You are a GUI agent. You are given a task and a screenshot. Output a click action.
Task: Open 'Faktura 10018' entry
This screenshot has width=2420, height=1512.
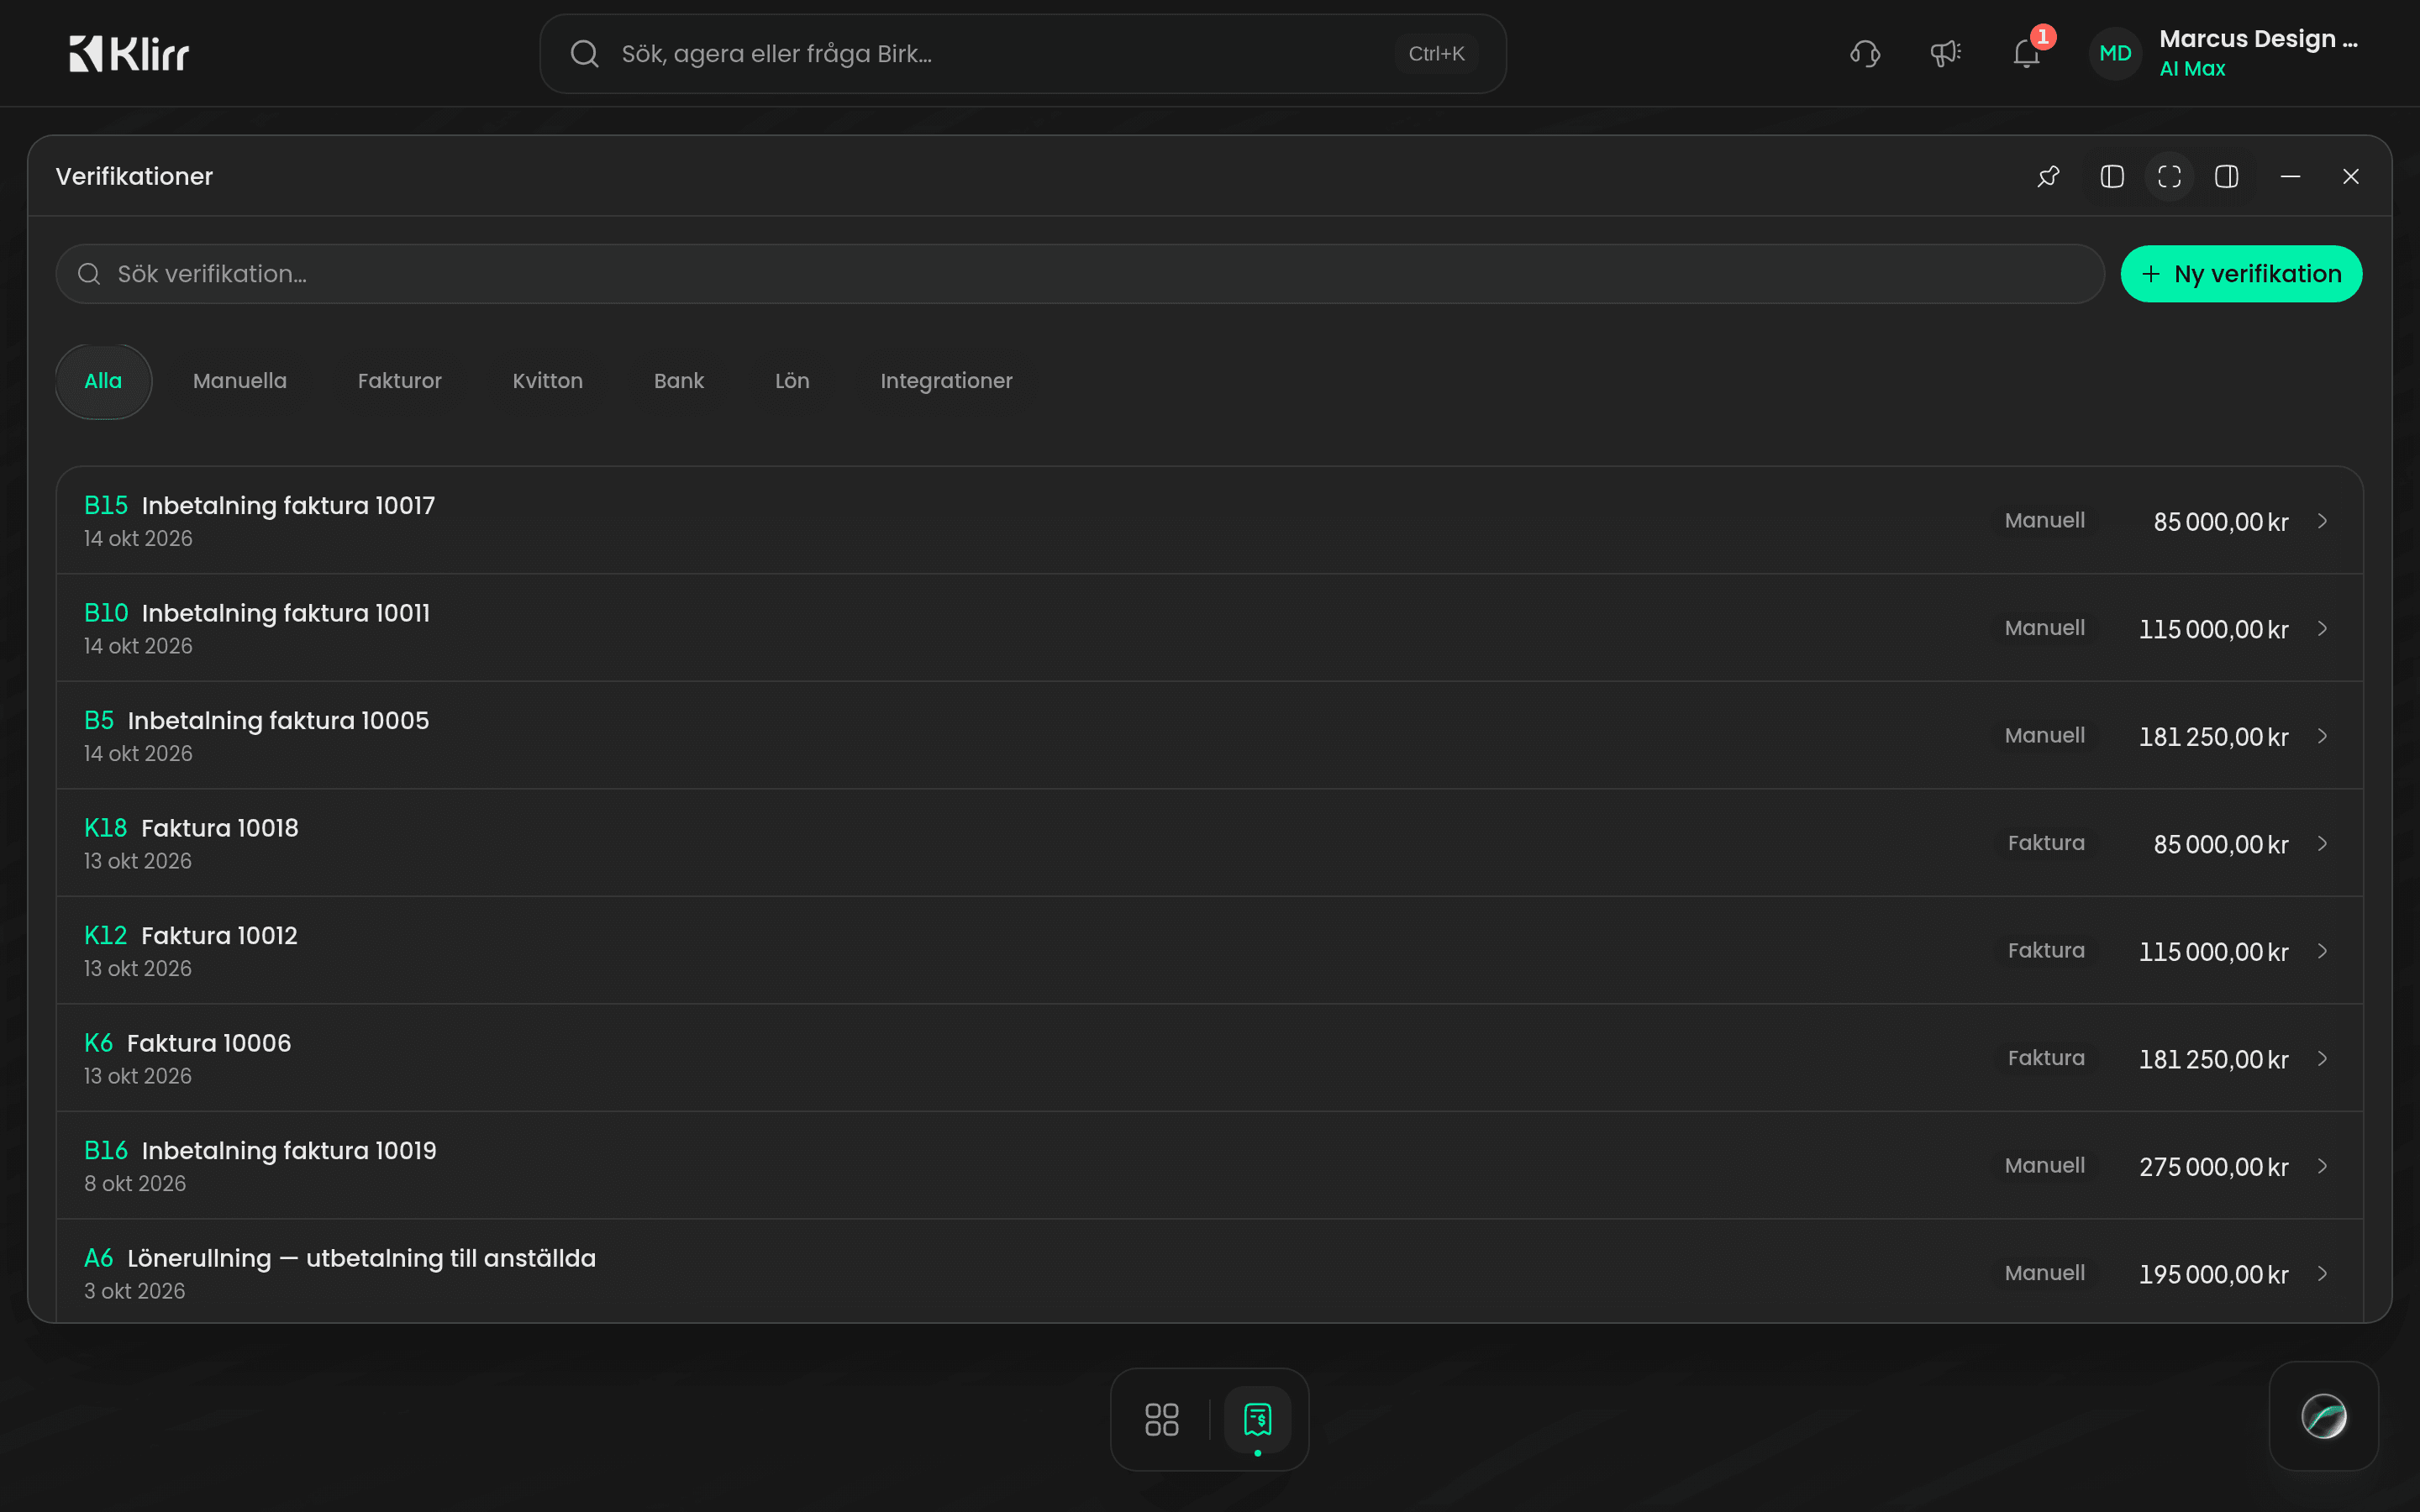[1210, 843]
